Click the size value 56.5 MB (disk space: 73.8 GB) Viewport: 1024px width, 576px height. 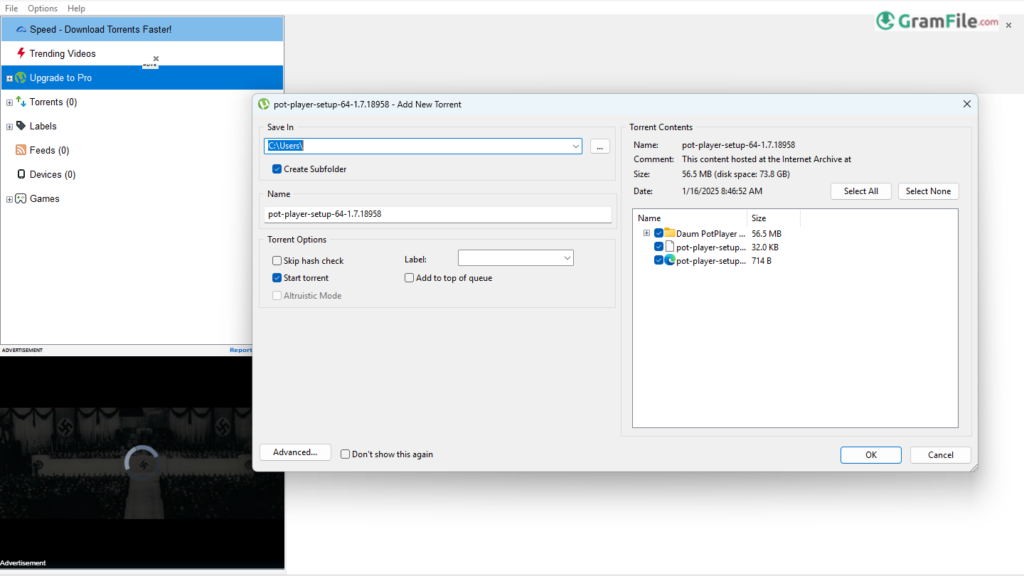pos(736,174)
